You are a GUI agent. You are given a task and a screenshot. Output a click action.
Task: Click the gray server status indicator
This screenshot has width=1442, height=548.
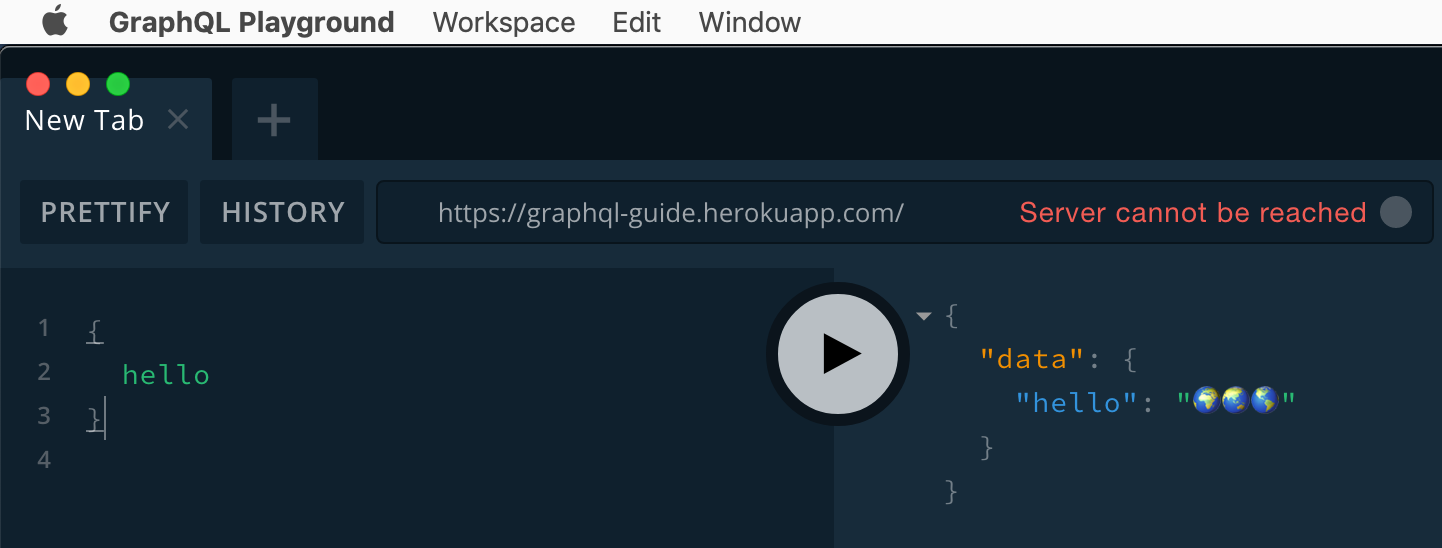pyautogui.click(x=1396, y=212)
